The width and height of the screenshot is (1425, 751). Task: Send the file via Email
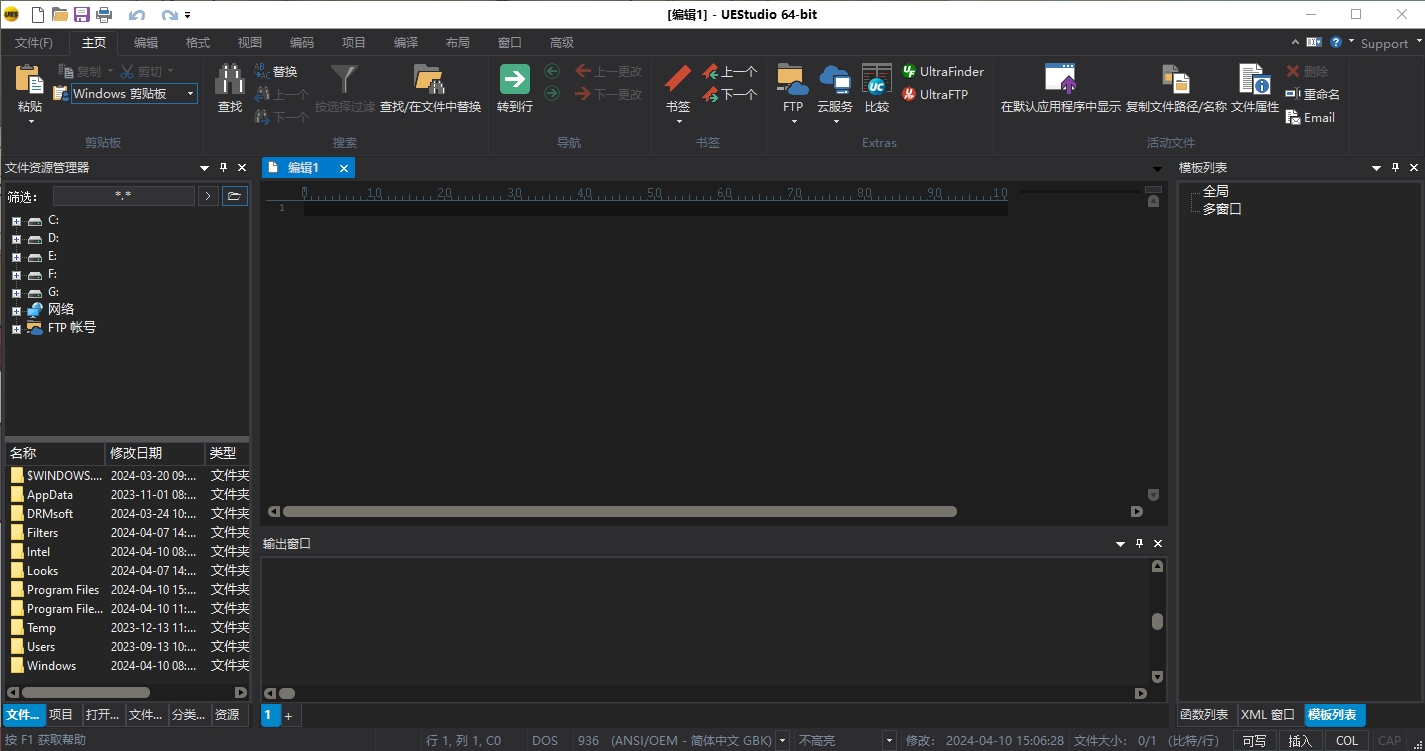(1310, 117)
